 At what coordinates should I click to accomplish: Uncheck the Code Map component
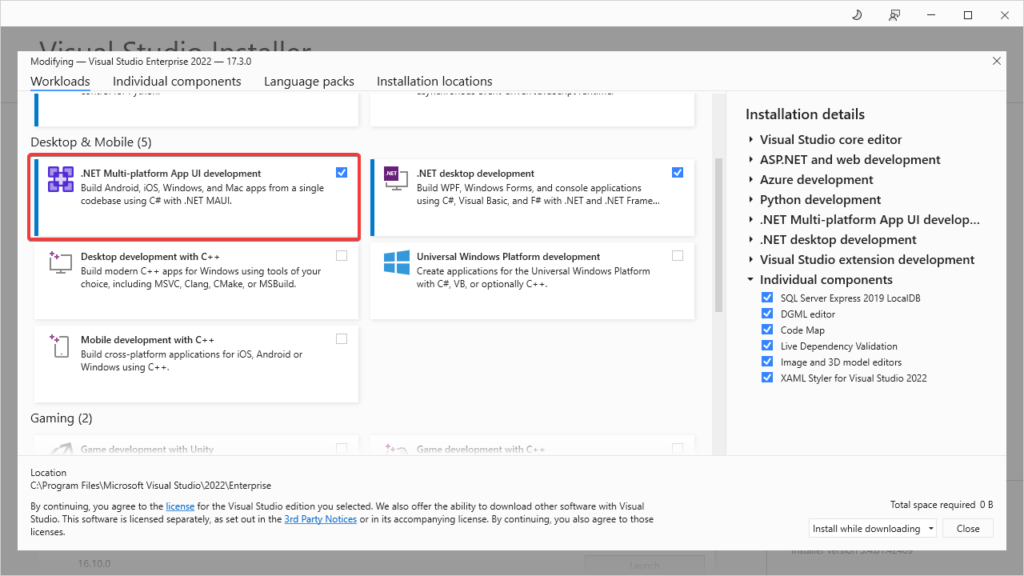point(767,329)
